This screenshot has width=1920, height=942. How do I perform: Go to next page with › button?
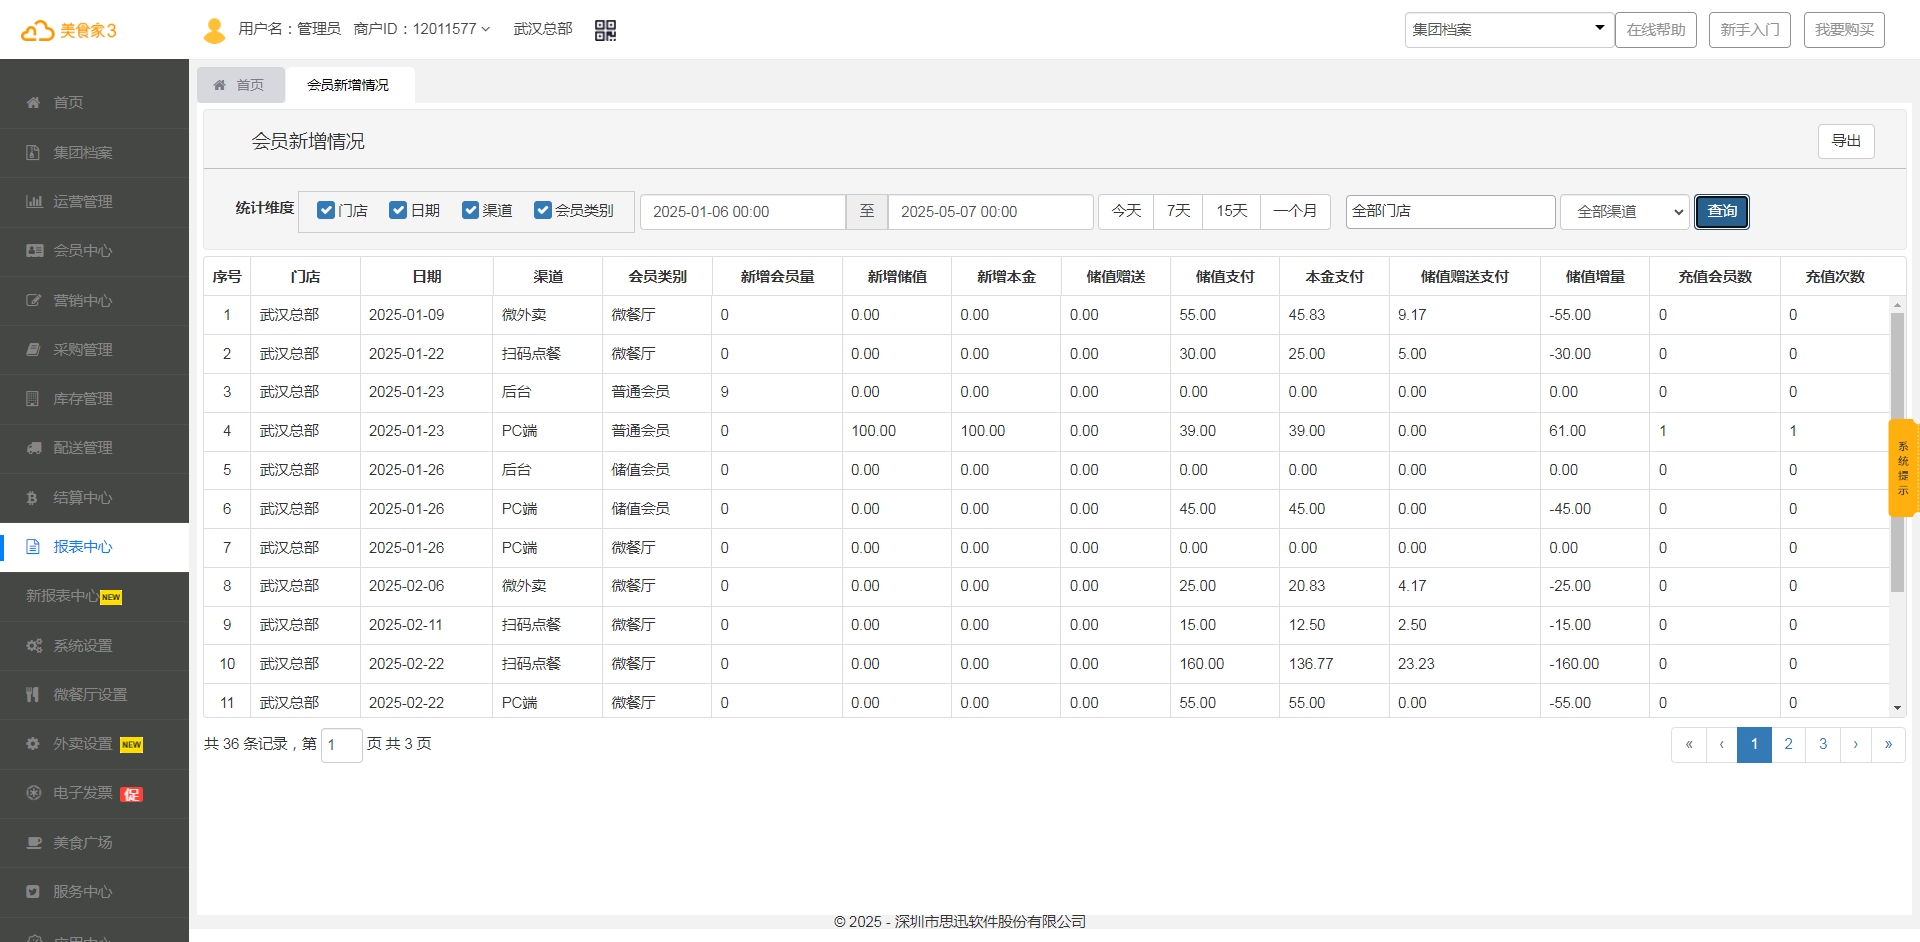(x=1856, y=744)
